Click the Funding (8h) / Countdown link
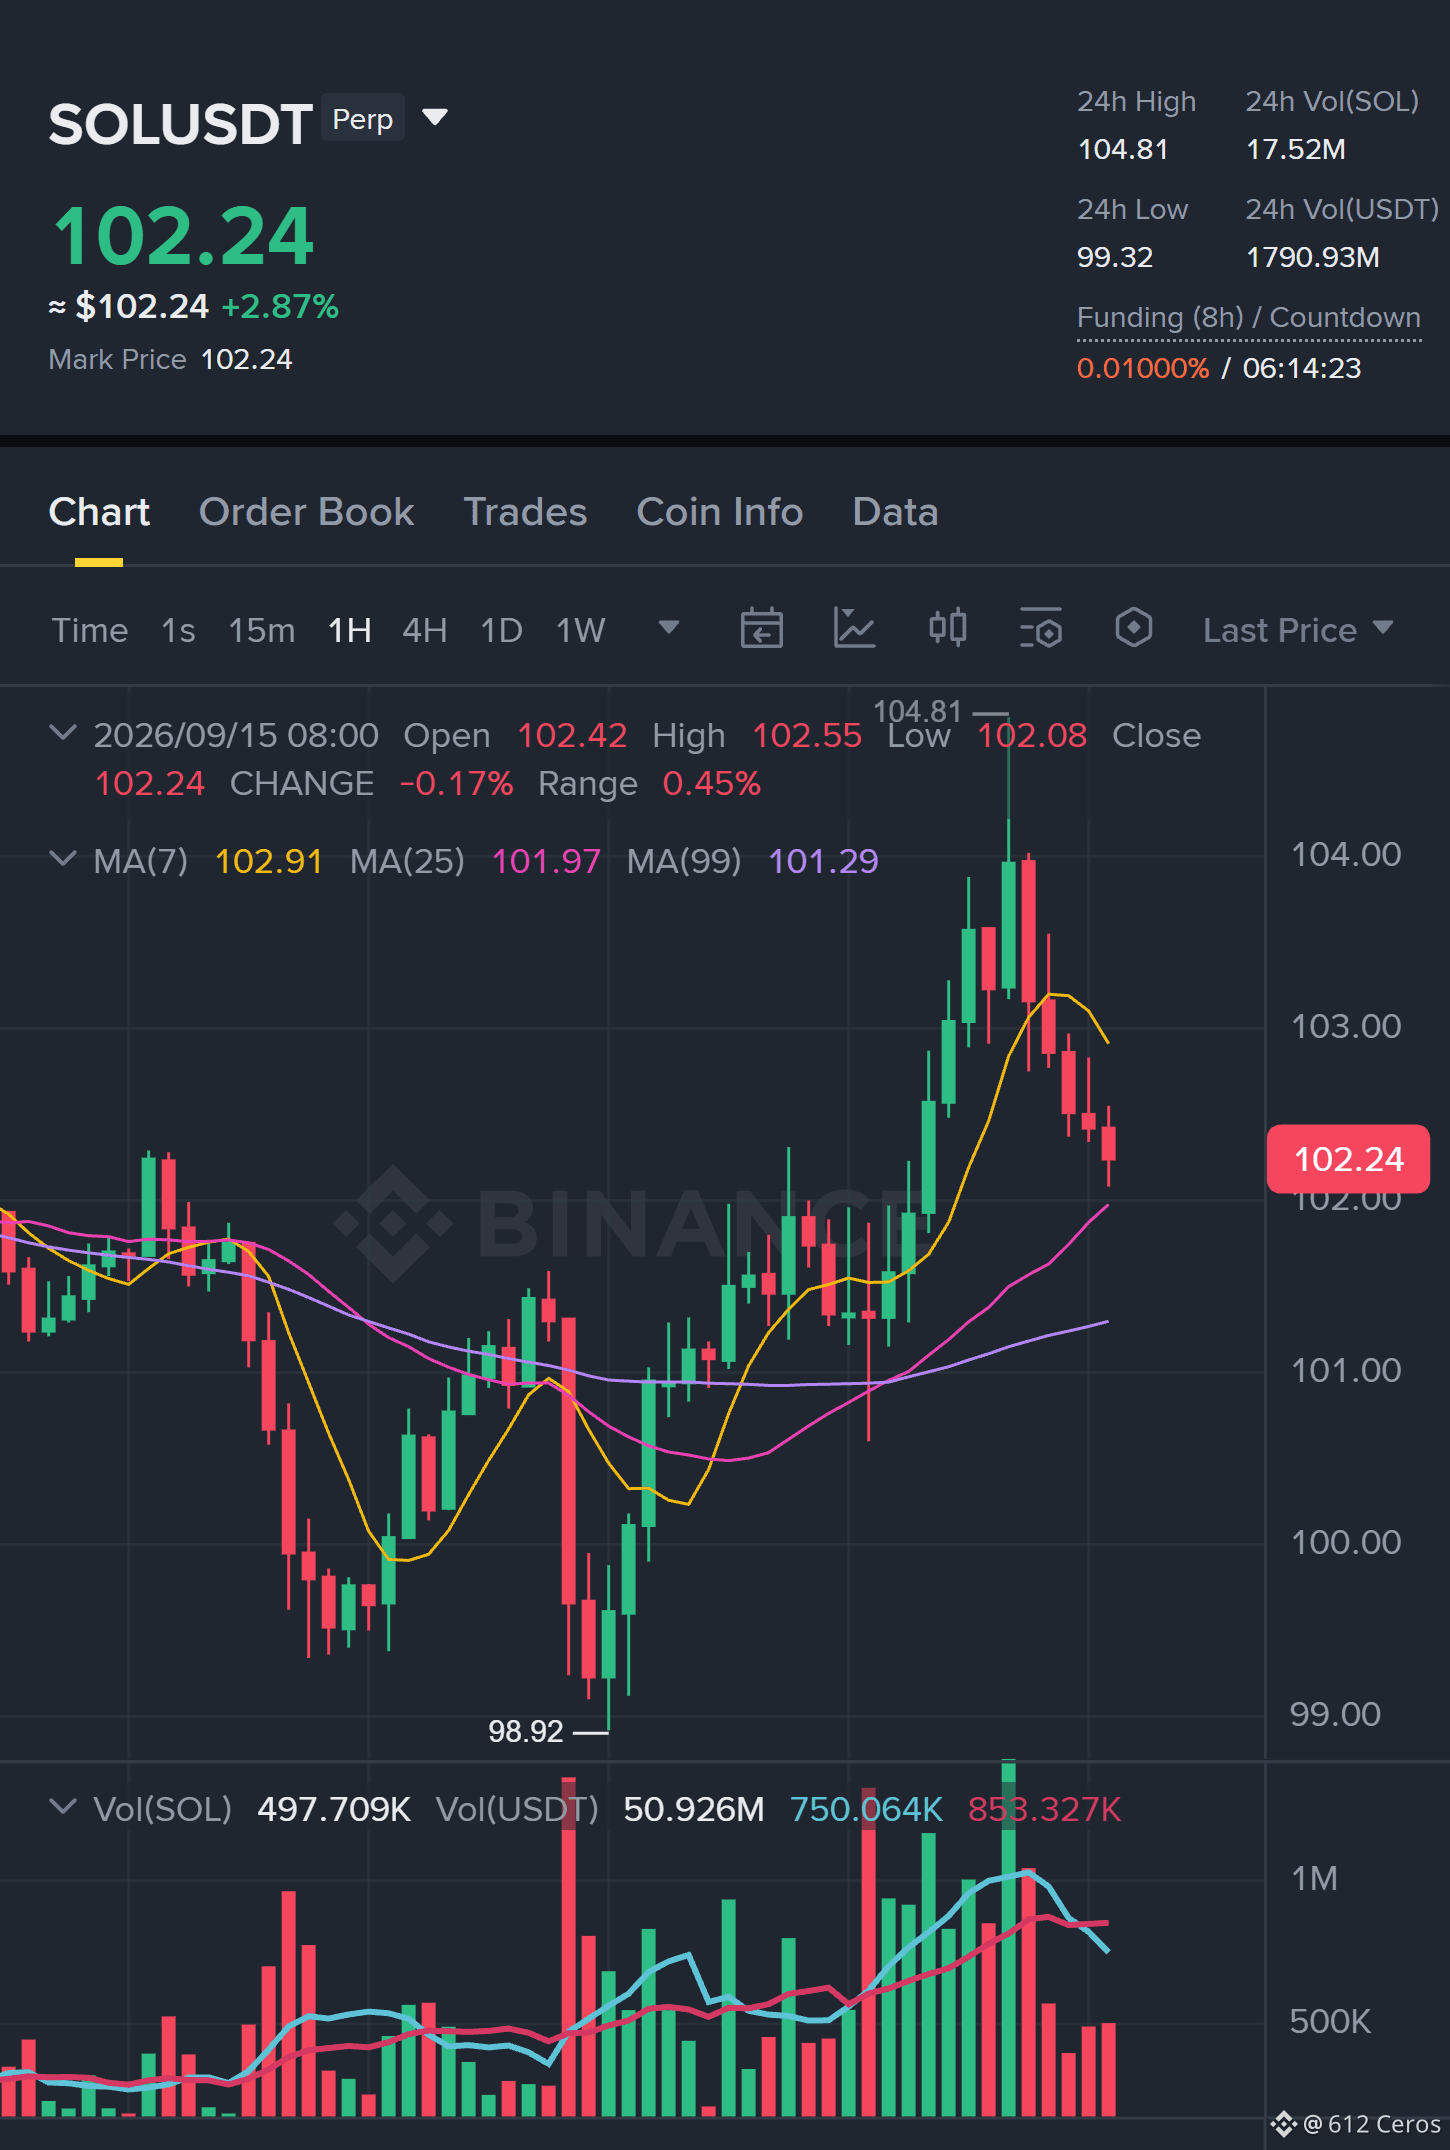 pos(1248,318)
